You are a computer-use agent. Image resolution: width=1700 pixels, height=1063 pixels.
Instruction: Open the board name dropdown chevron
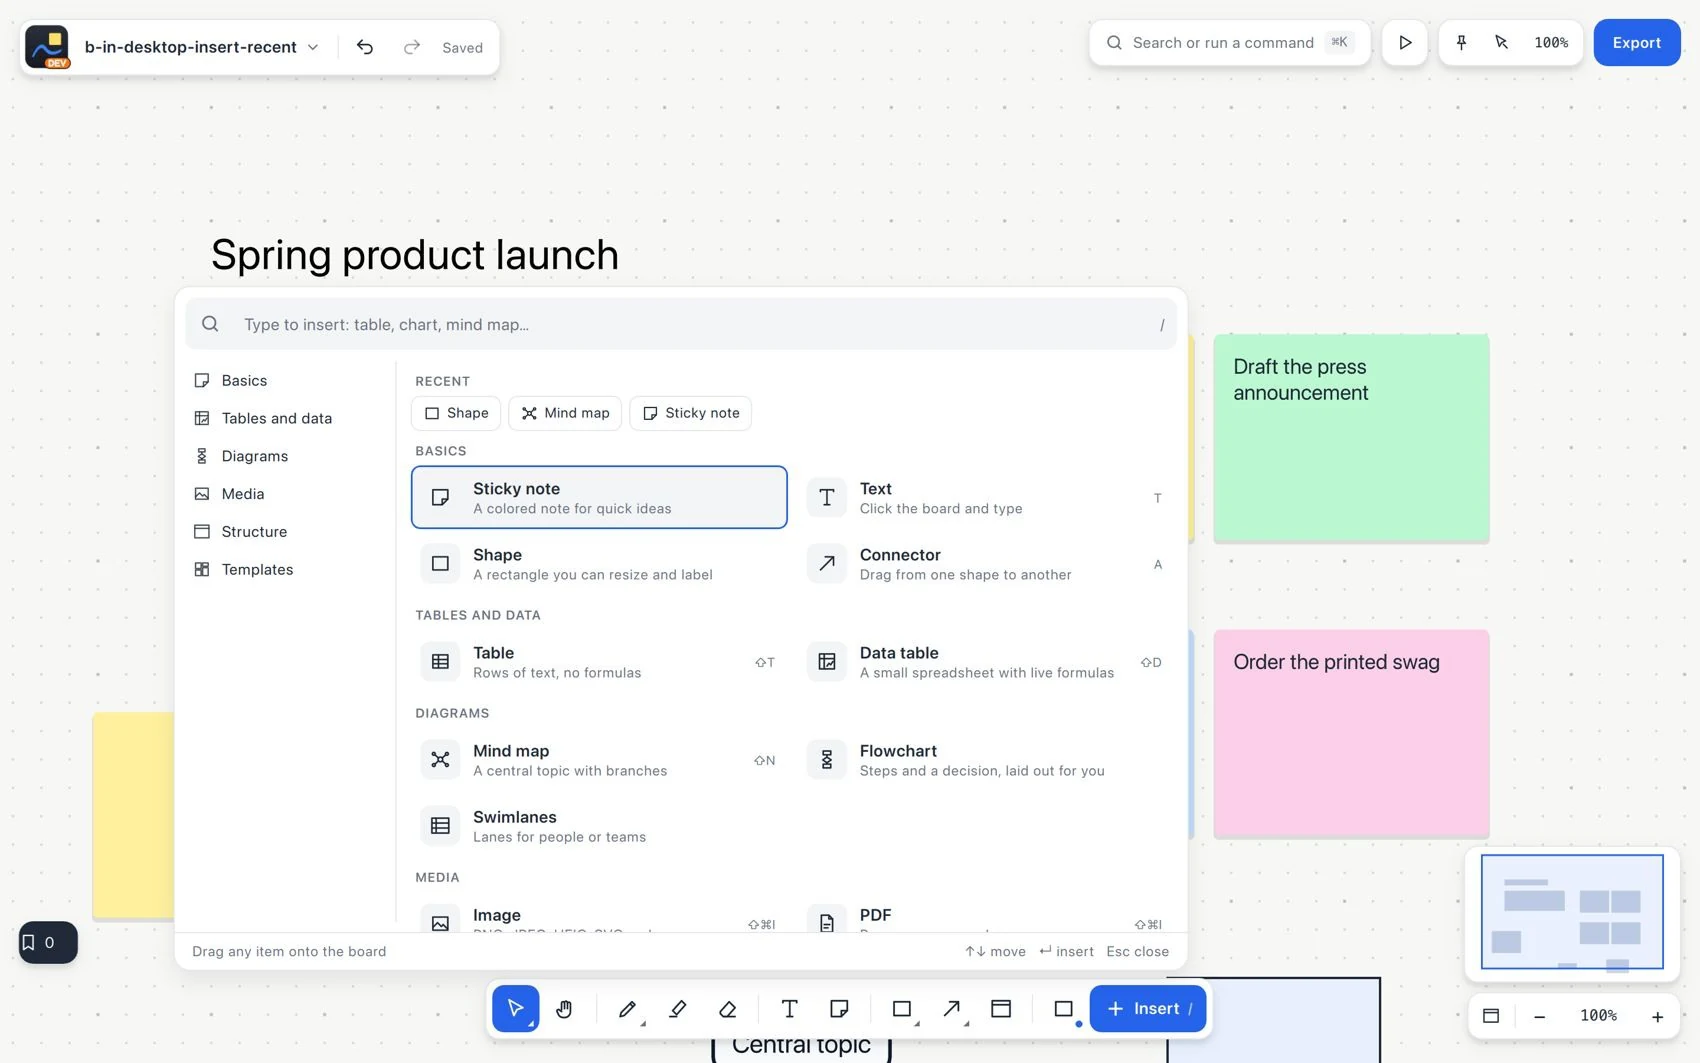(313, 47)
